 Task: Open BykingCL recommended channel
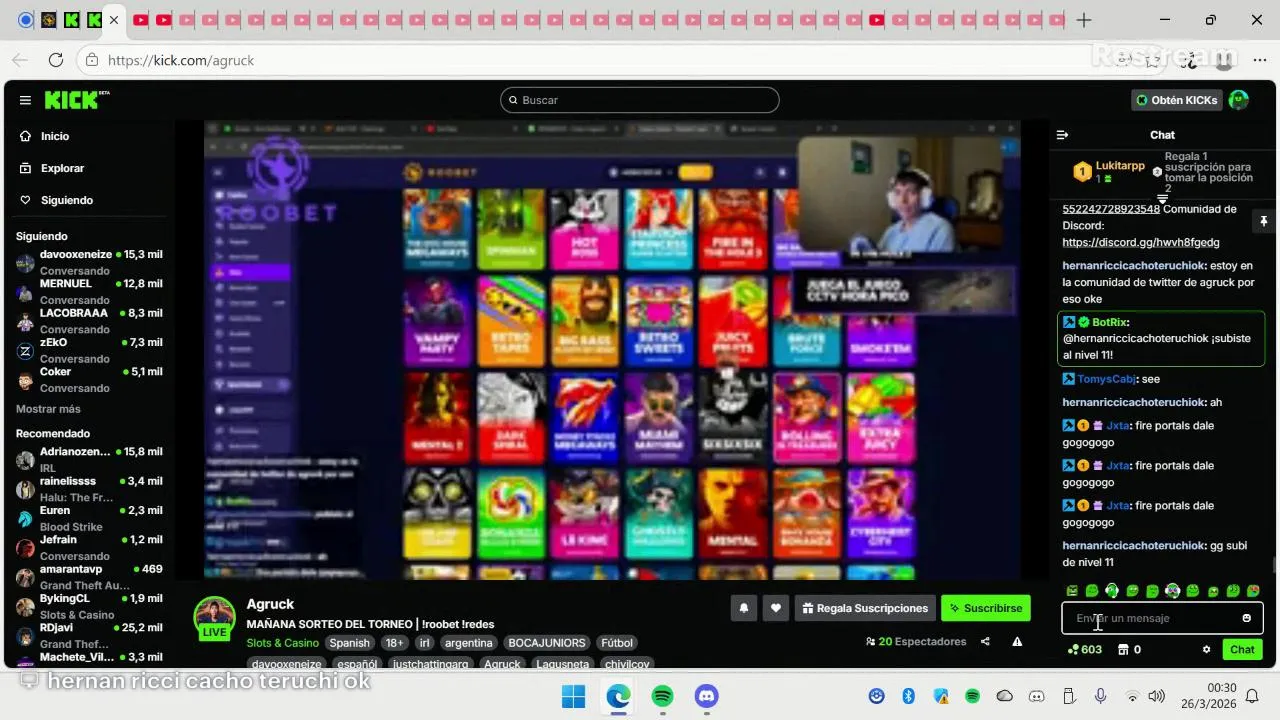(x=88, y=606)
